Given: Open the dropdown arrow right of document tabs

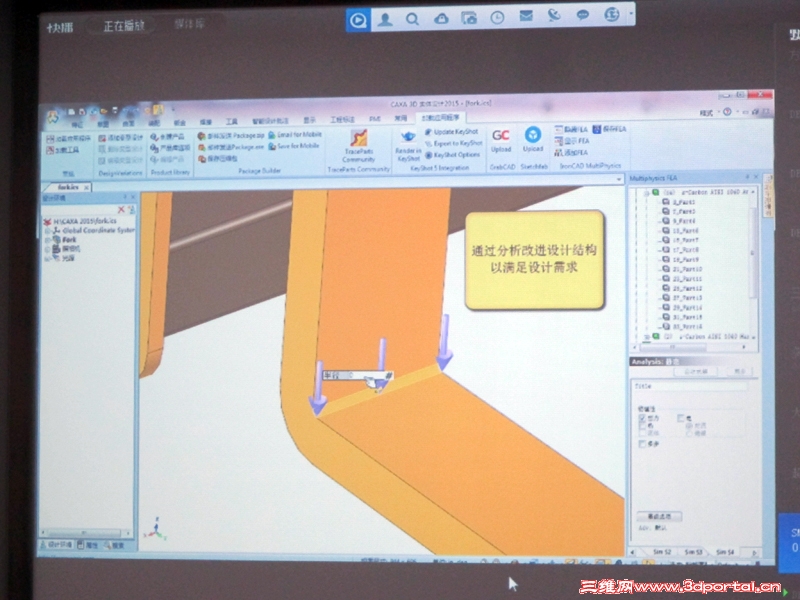Looking at the screenshot, I should coord(619,180).
